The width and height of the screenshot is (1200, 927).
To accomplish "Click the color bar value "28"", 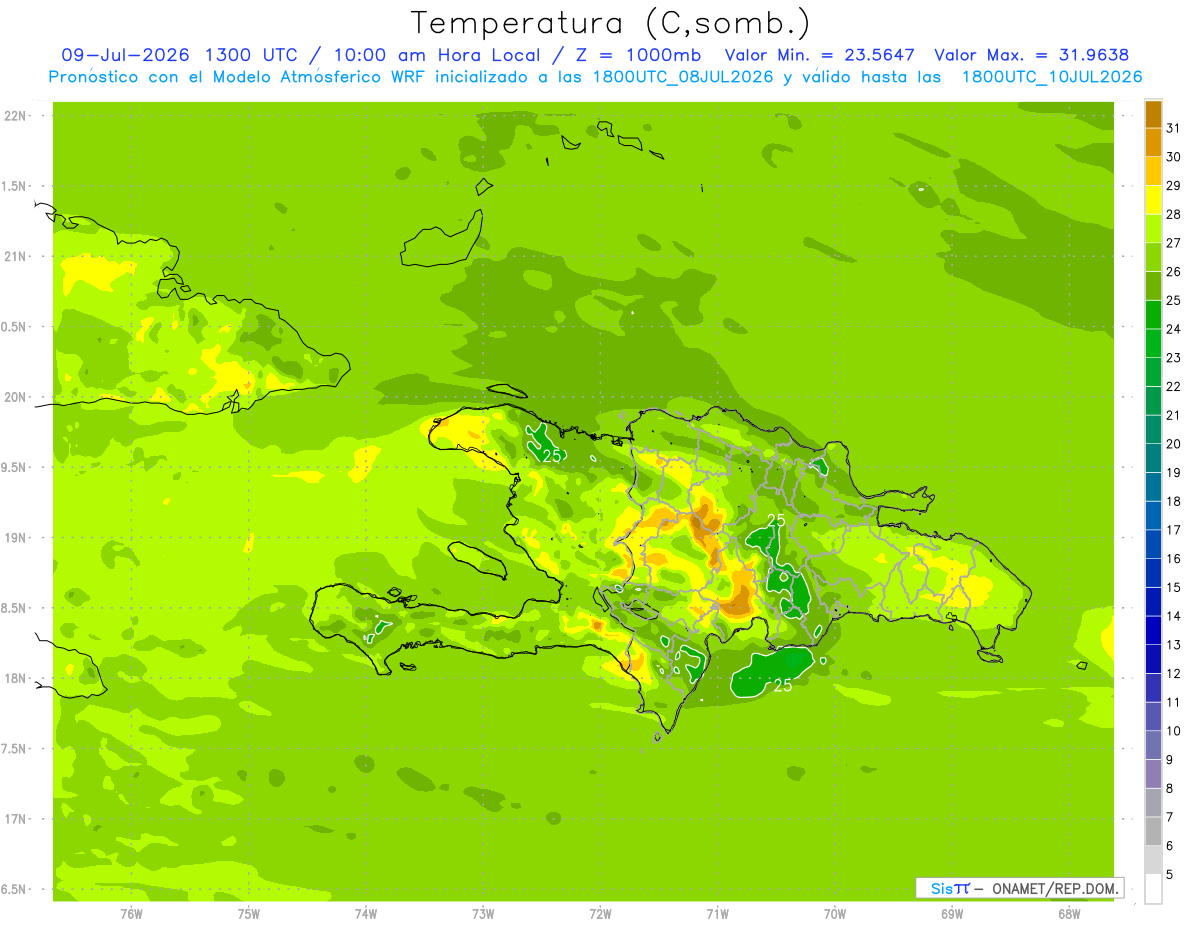I will (x=1174, y=214).
